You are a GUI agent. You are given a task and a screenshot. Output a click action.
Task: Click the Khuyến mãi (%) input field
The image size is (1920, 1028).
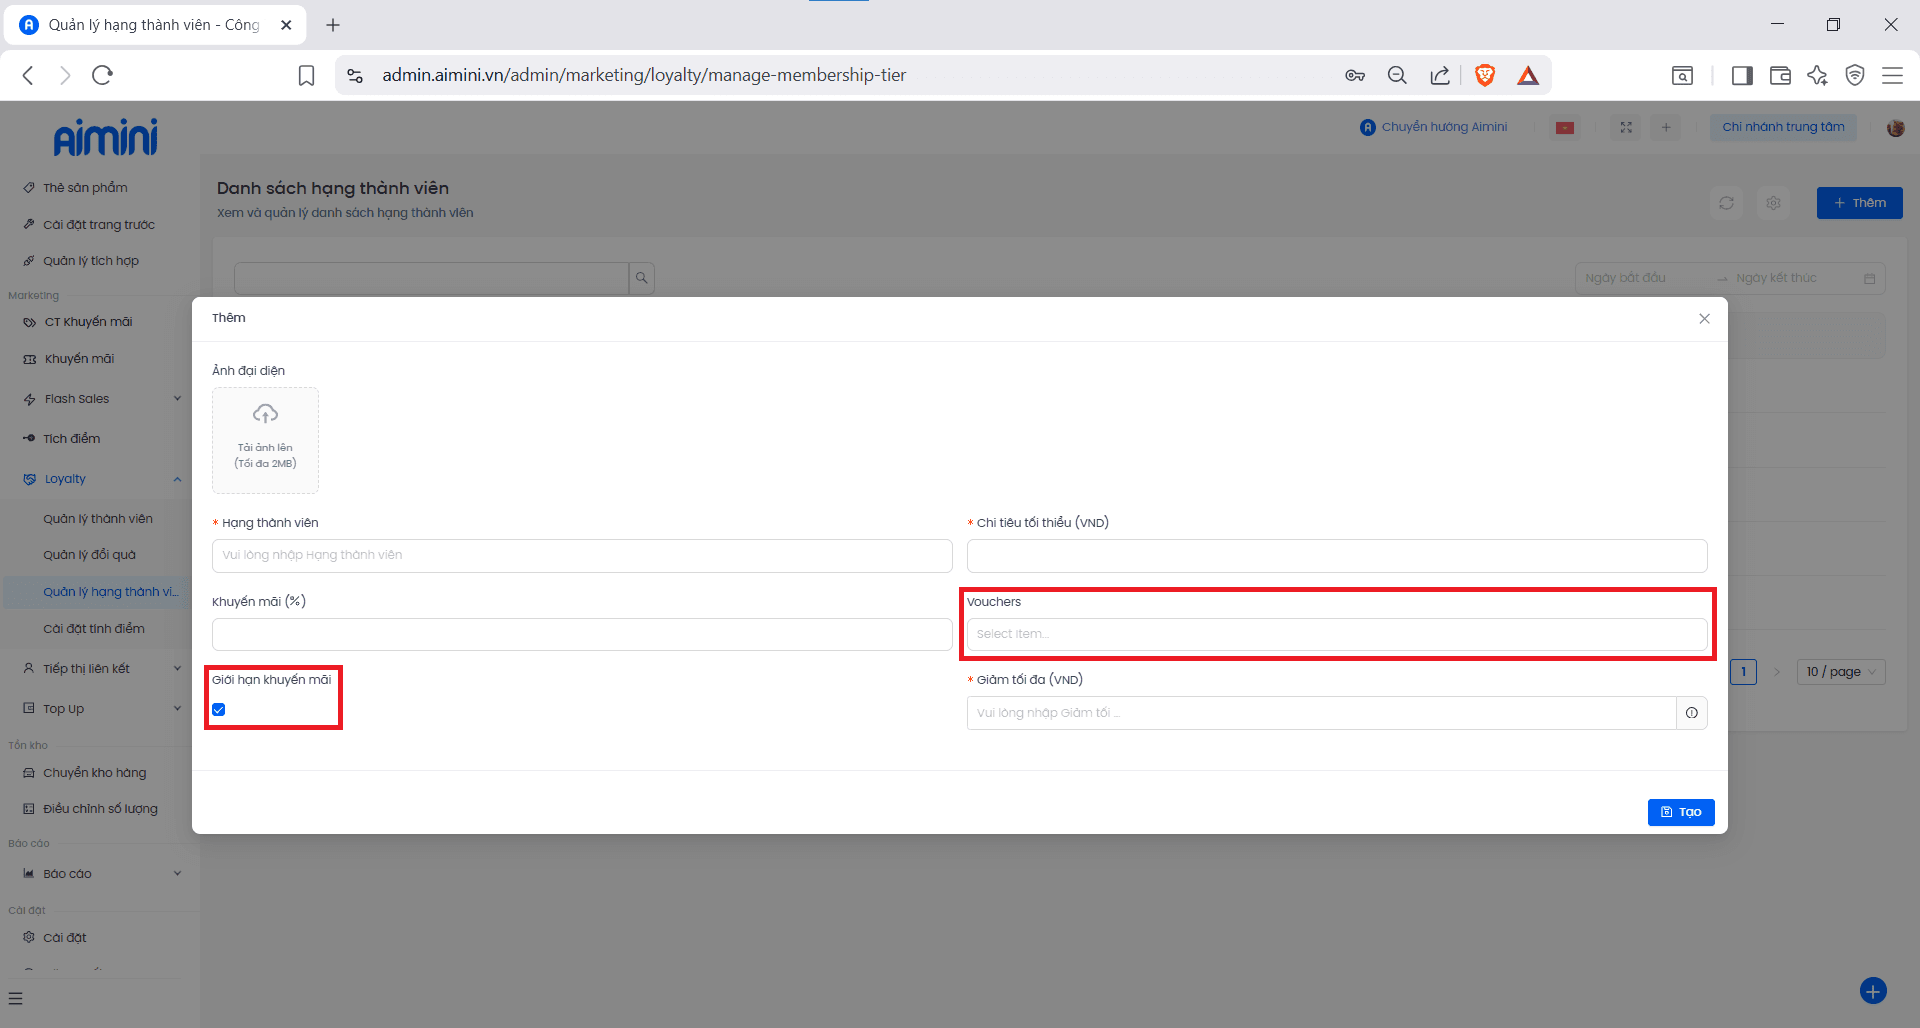pyautogui.click(x=581, y=634)
